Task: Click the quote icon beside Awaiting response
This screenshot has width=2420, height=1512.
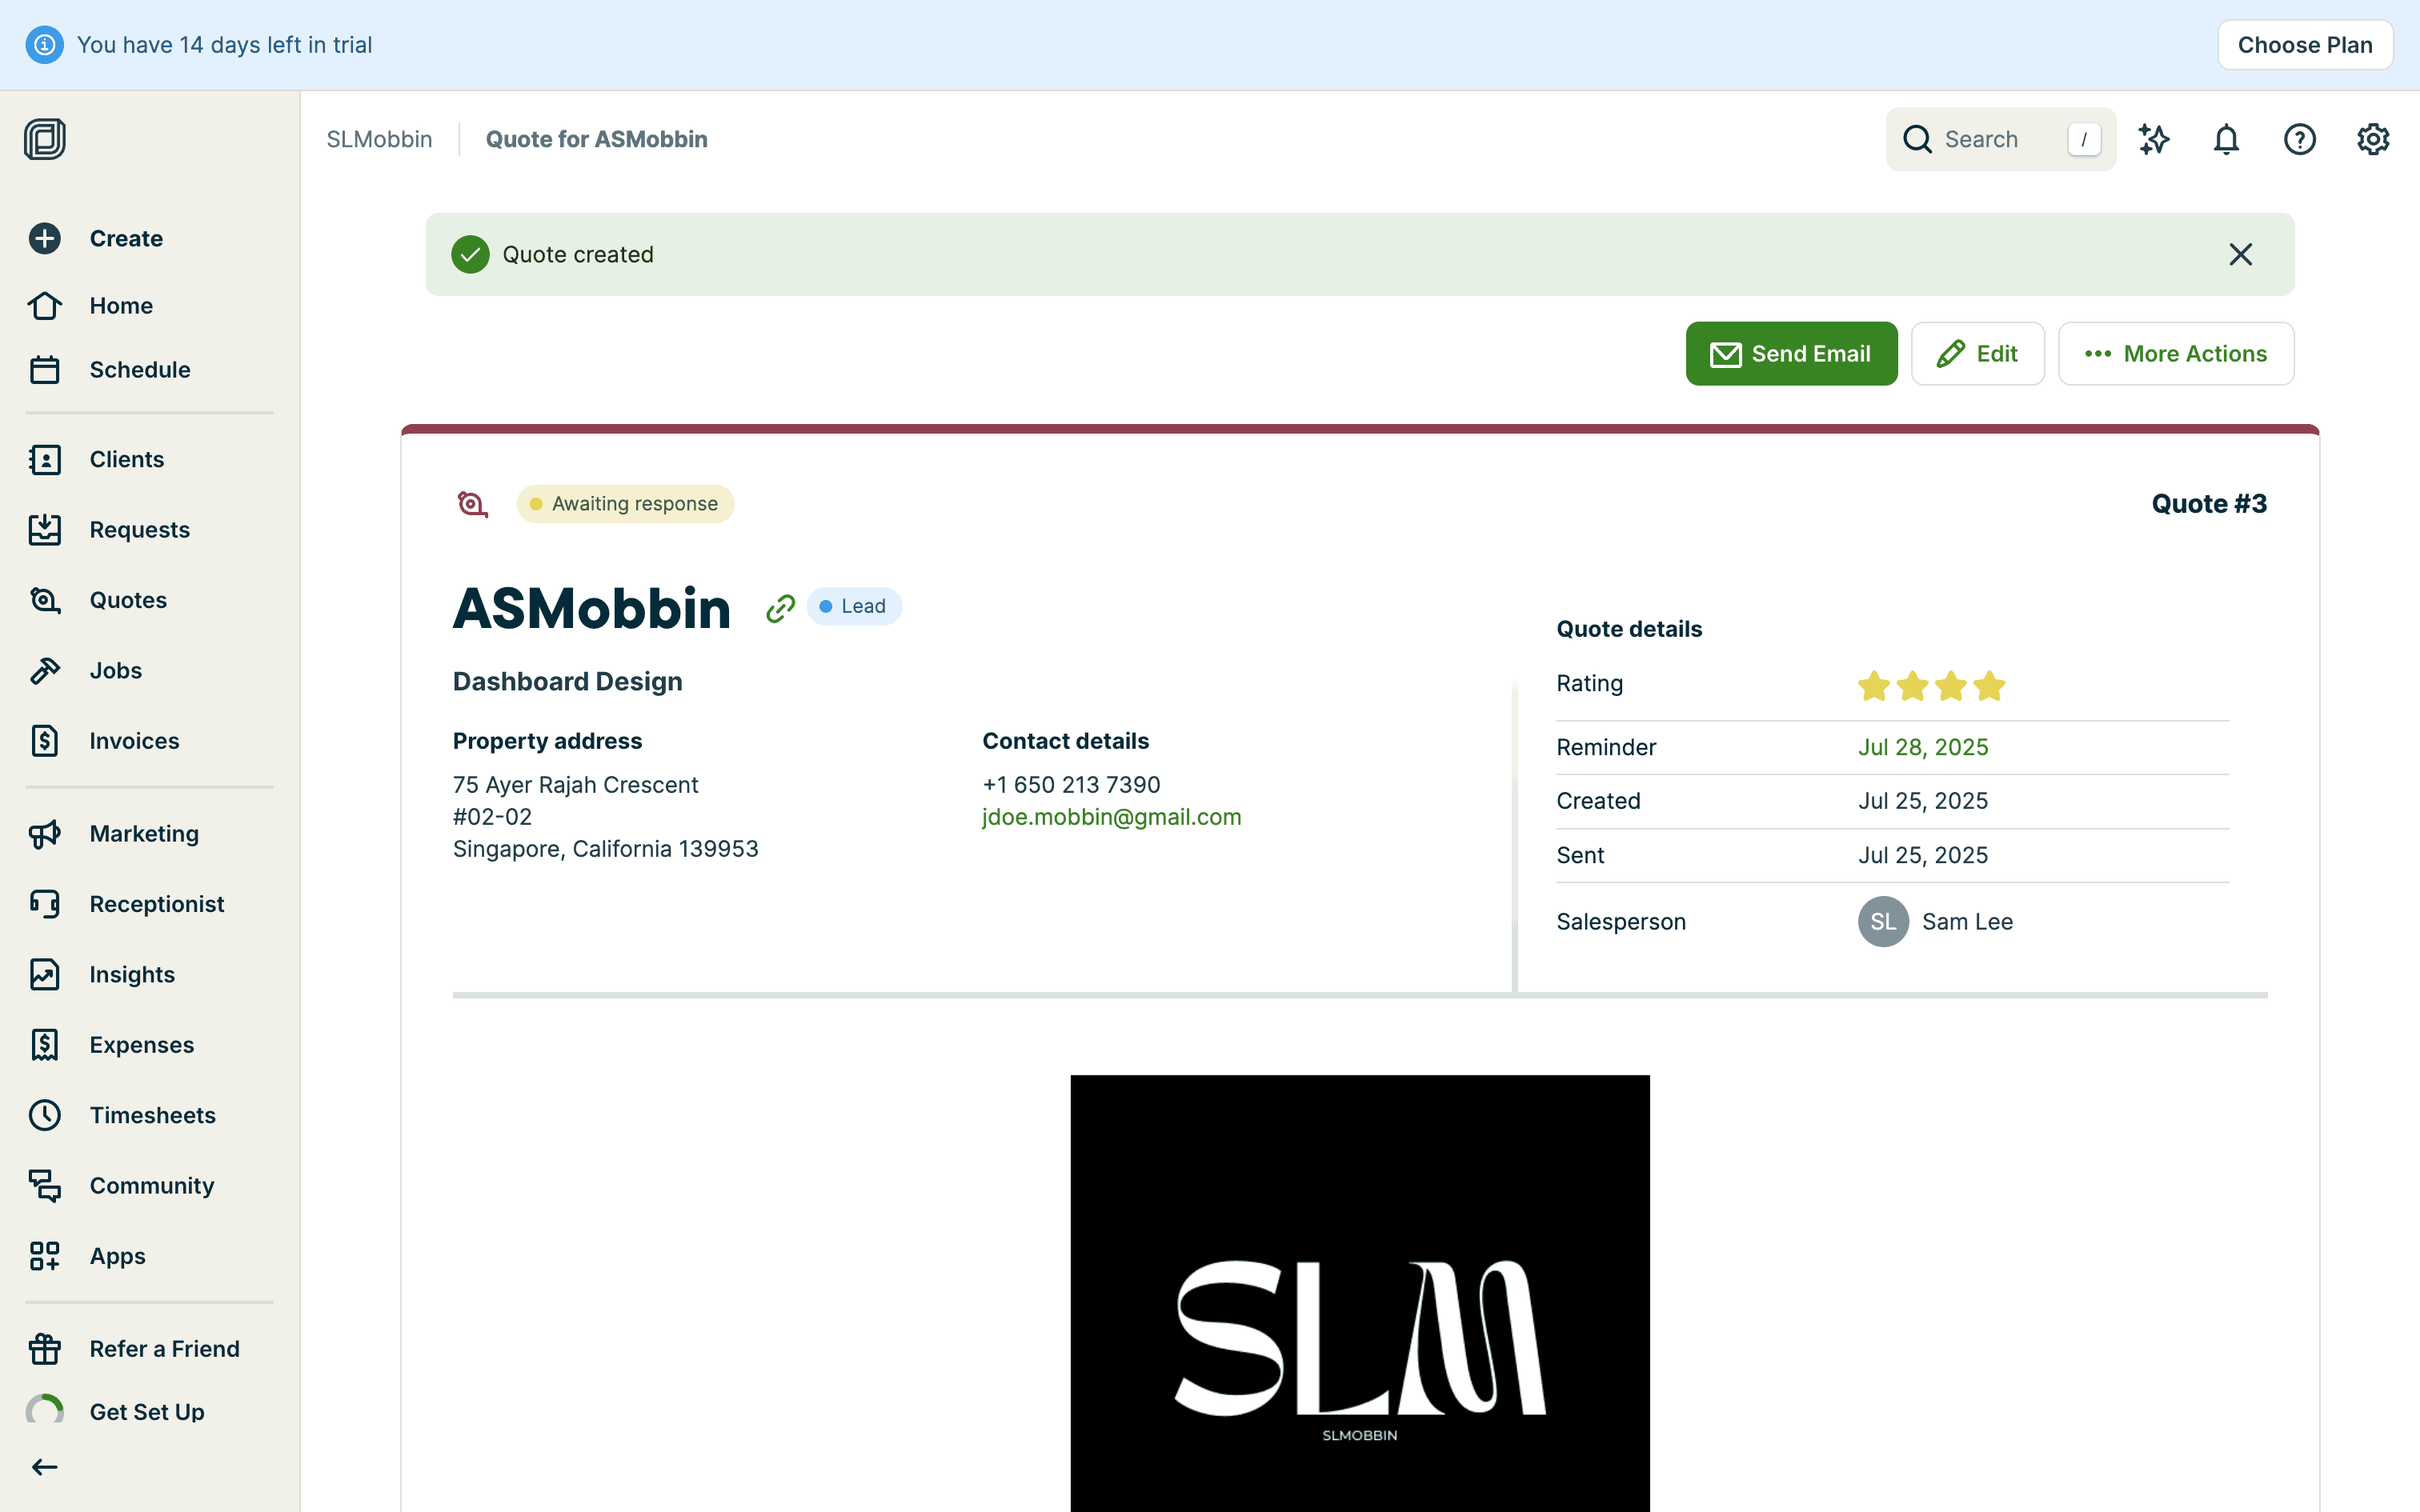Action: (472, 504)
